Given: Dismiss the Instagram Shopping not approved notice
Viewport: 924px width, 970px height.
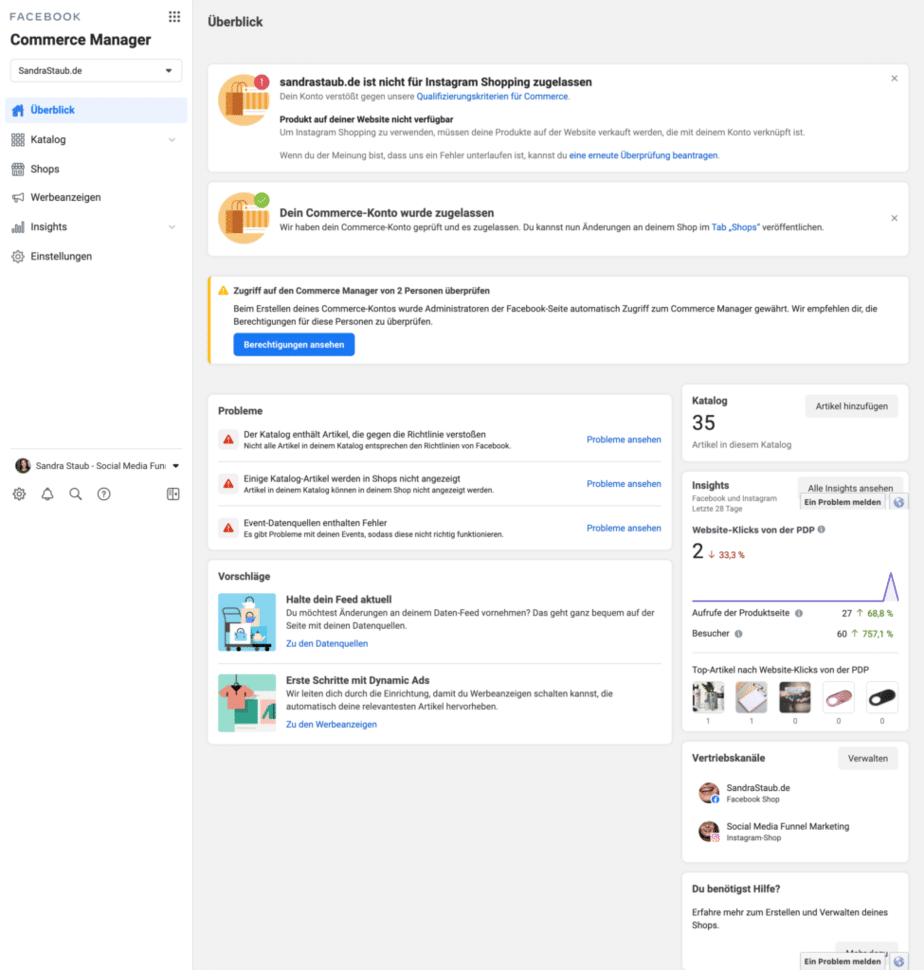Looking at the screenshot, I should [894, 79].
